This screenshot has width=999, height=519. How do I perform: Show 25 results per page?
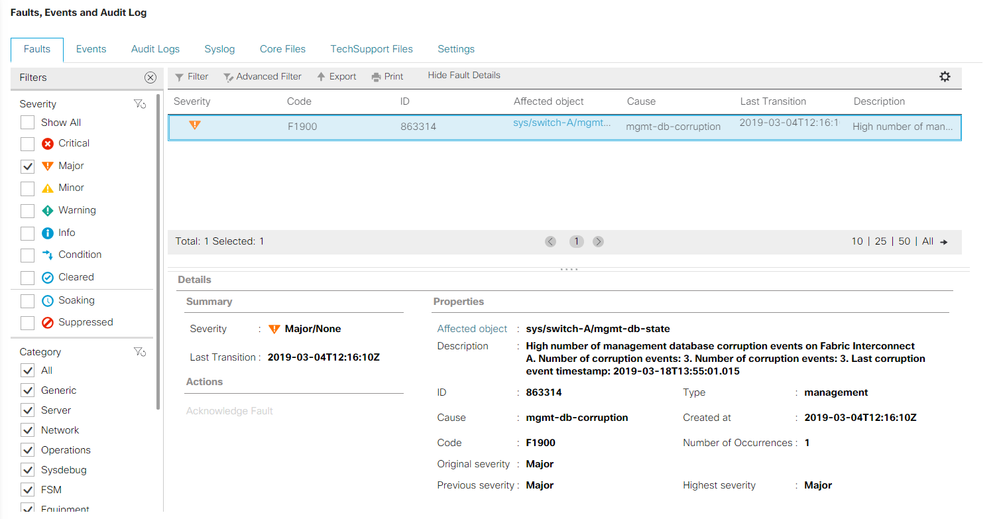[880, 241]
